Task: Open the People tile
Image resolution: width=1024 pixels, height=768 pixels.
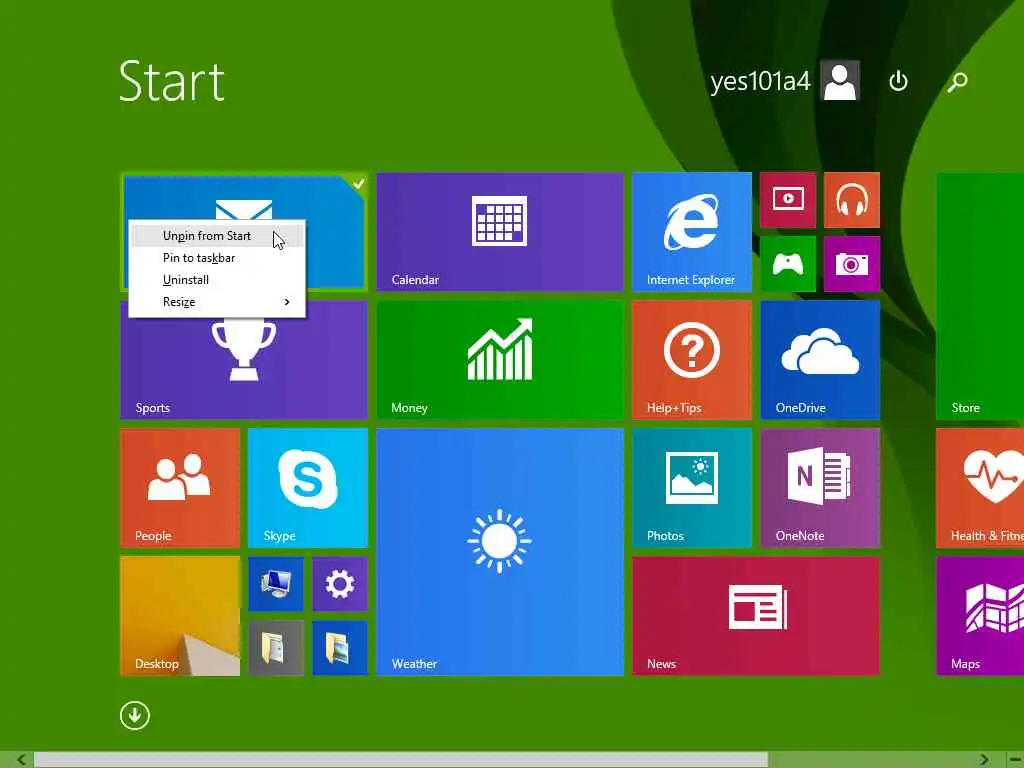Action: point(180,488)
